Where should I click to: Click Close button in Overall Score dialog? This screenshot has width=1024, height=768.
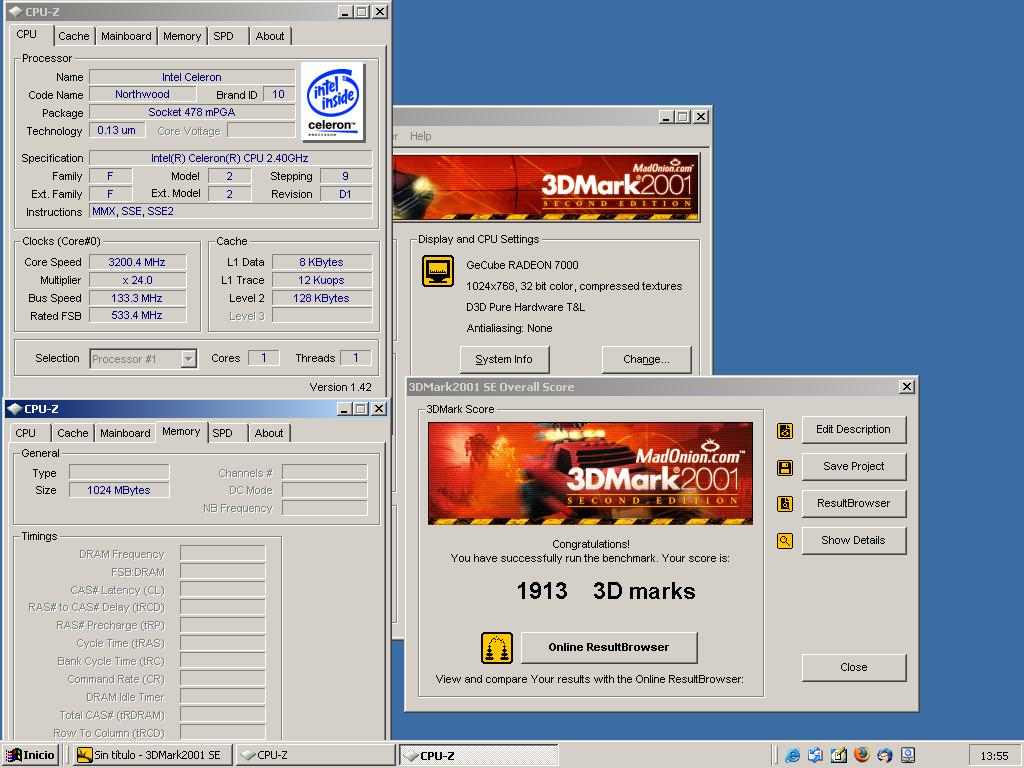854,667
